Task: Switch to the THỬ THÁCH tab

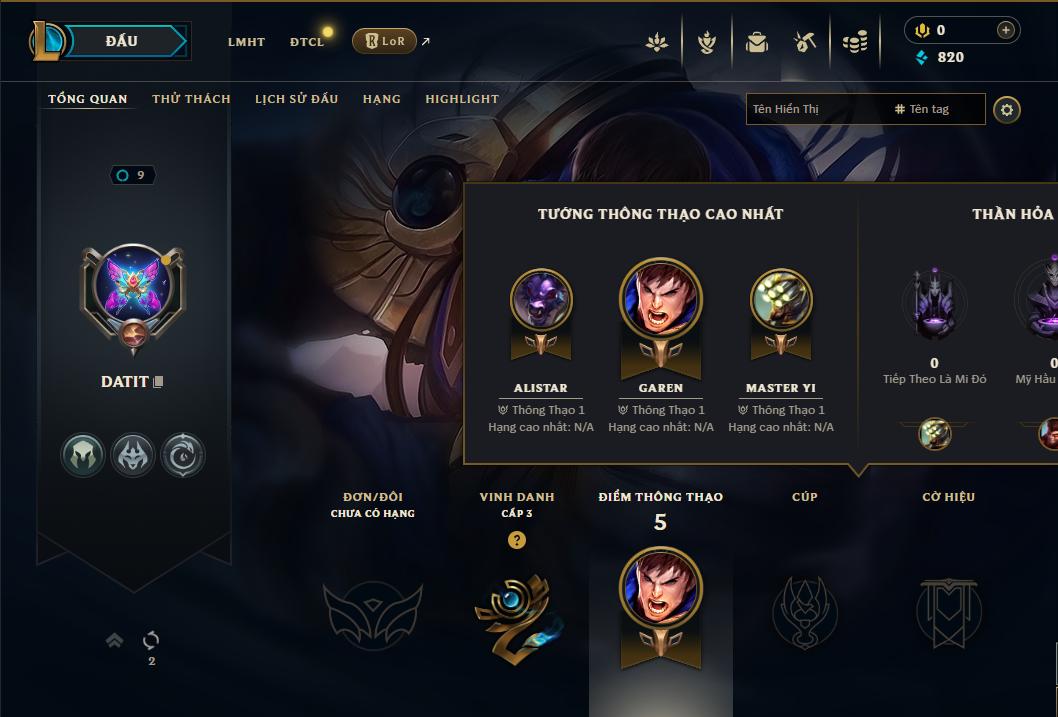Action: click(x=192, y=99)
